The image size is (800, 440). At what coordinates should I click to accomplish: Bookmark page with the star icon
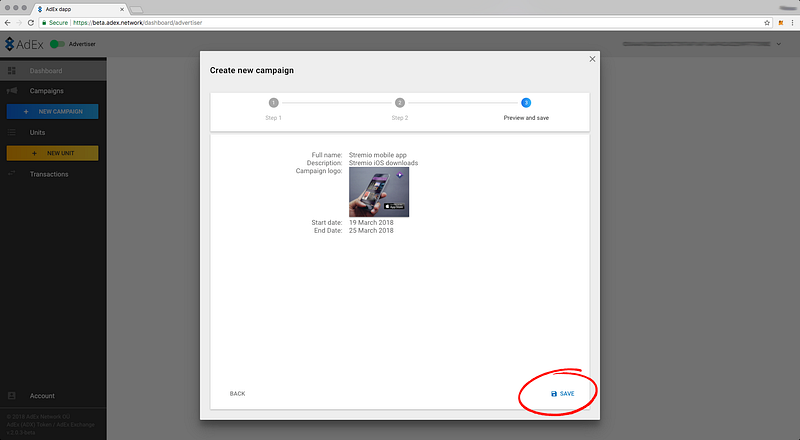click(767, 22)
